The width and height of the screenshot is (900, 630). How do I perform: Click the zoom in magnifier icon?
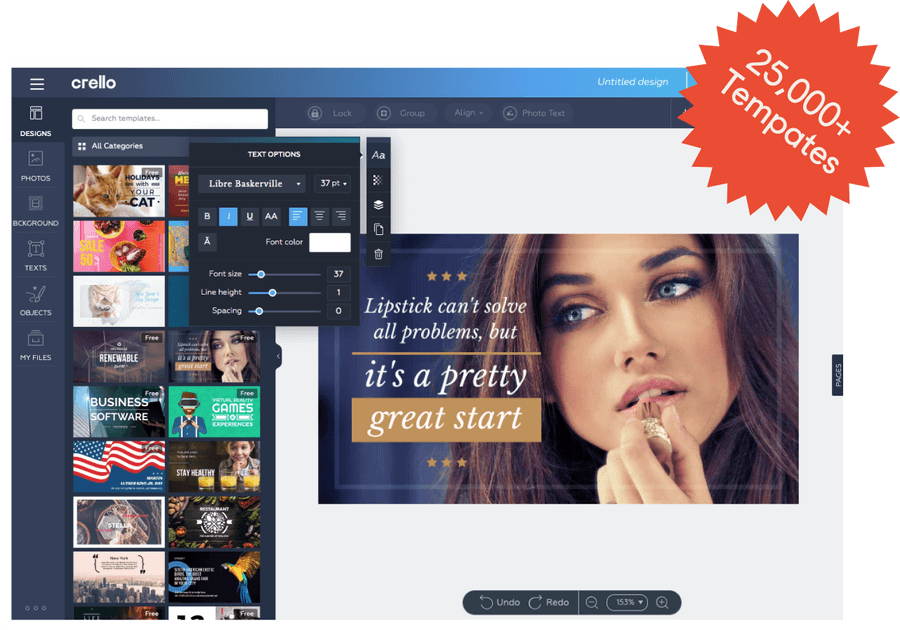(x=662, y=602)
